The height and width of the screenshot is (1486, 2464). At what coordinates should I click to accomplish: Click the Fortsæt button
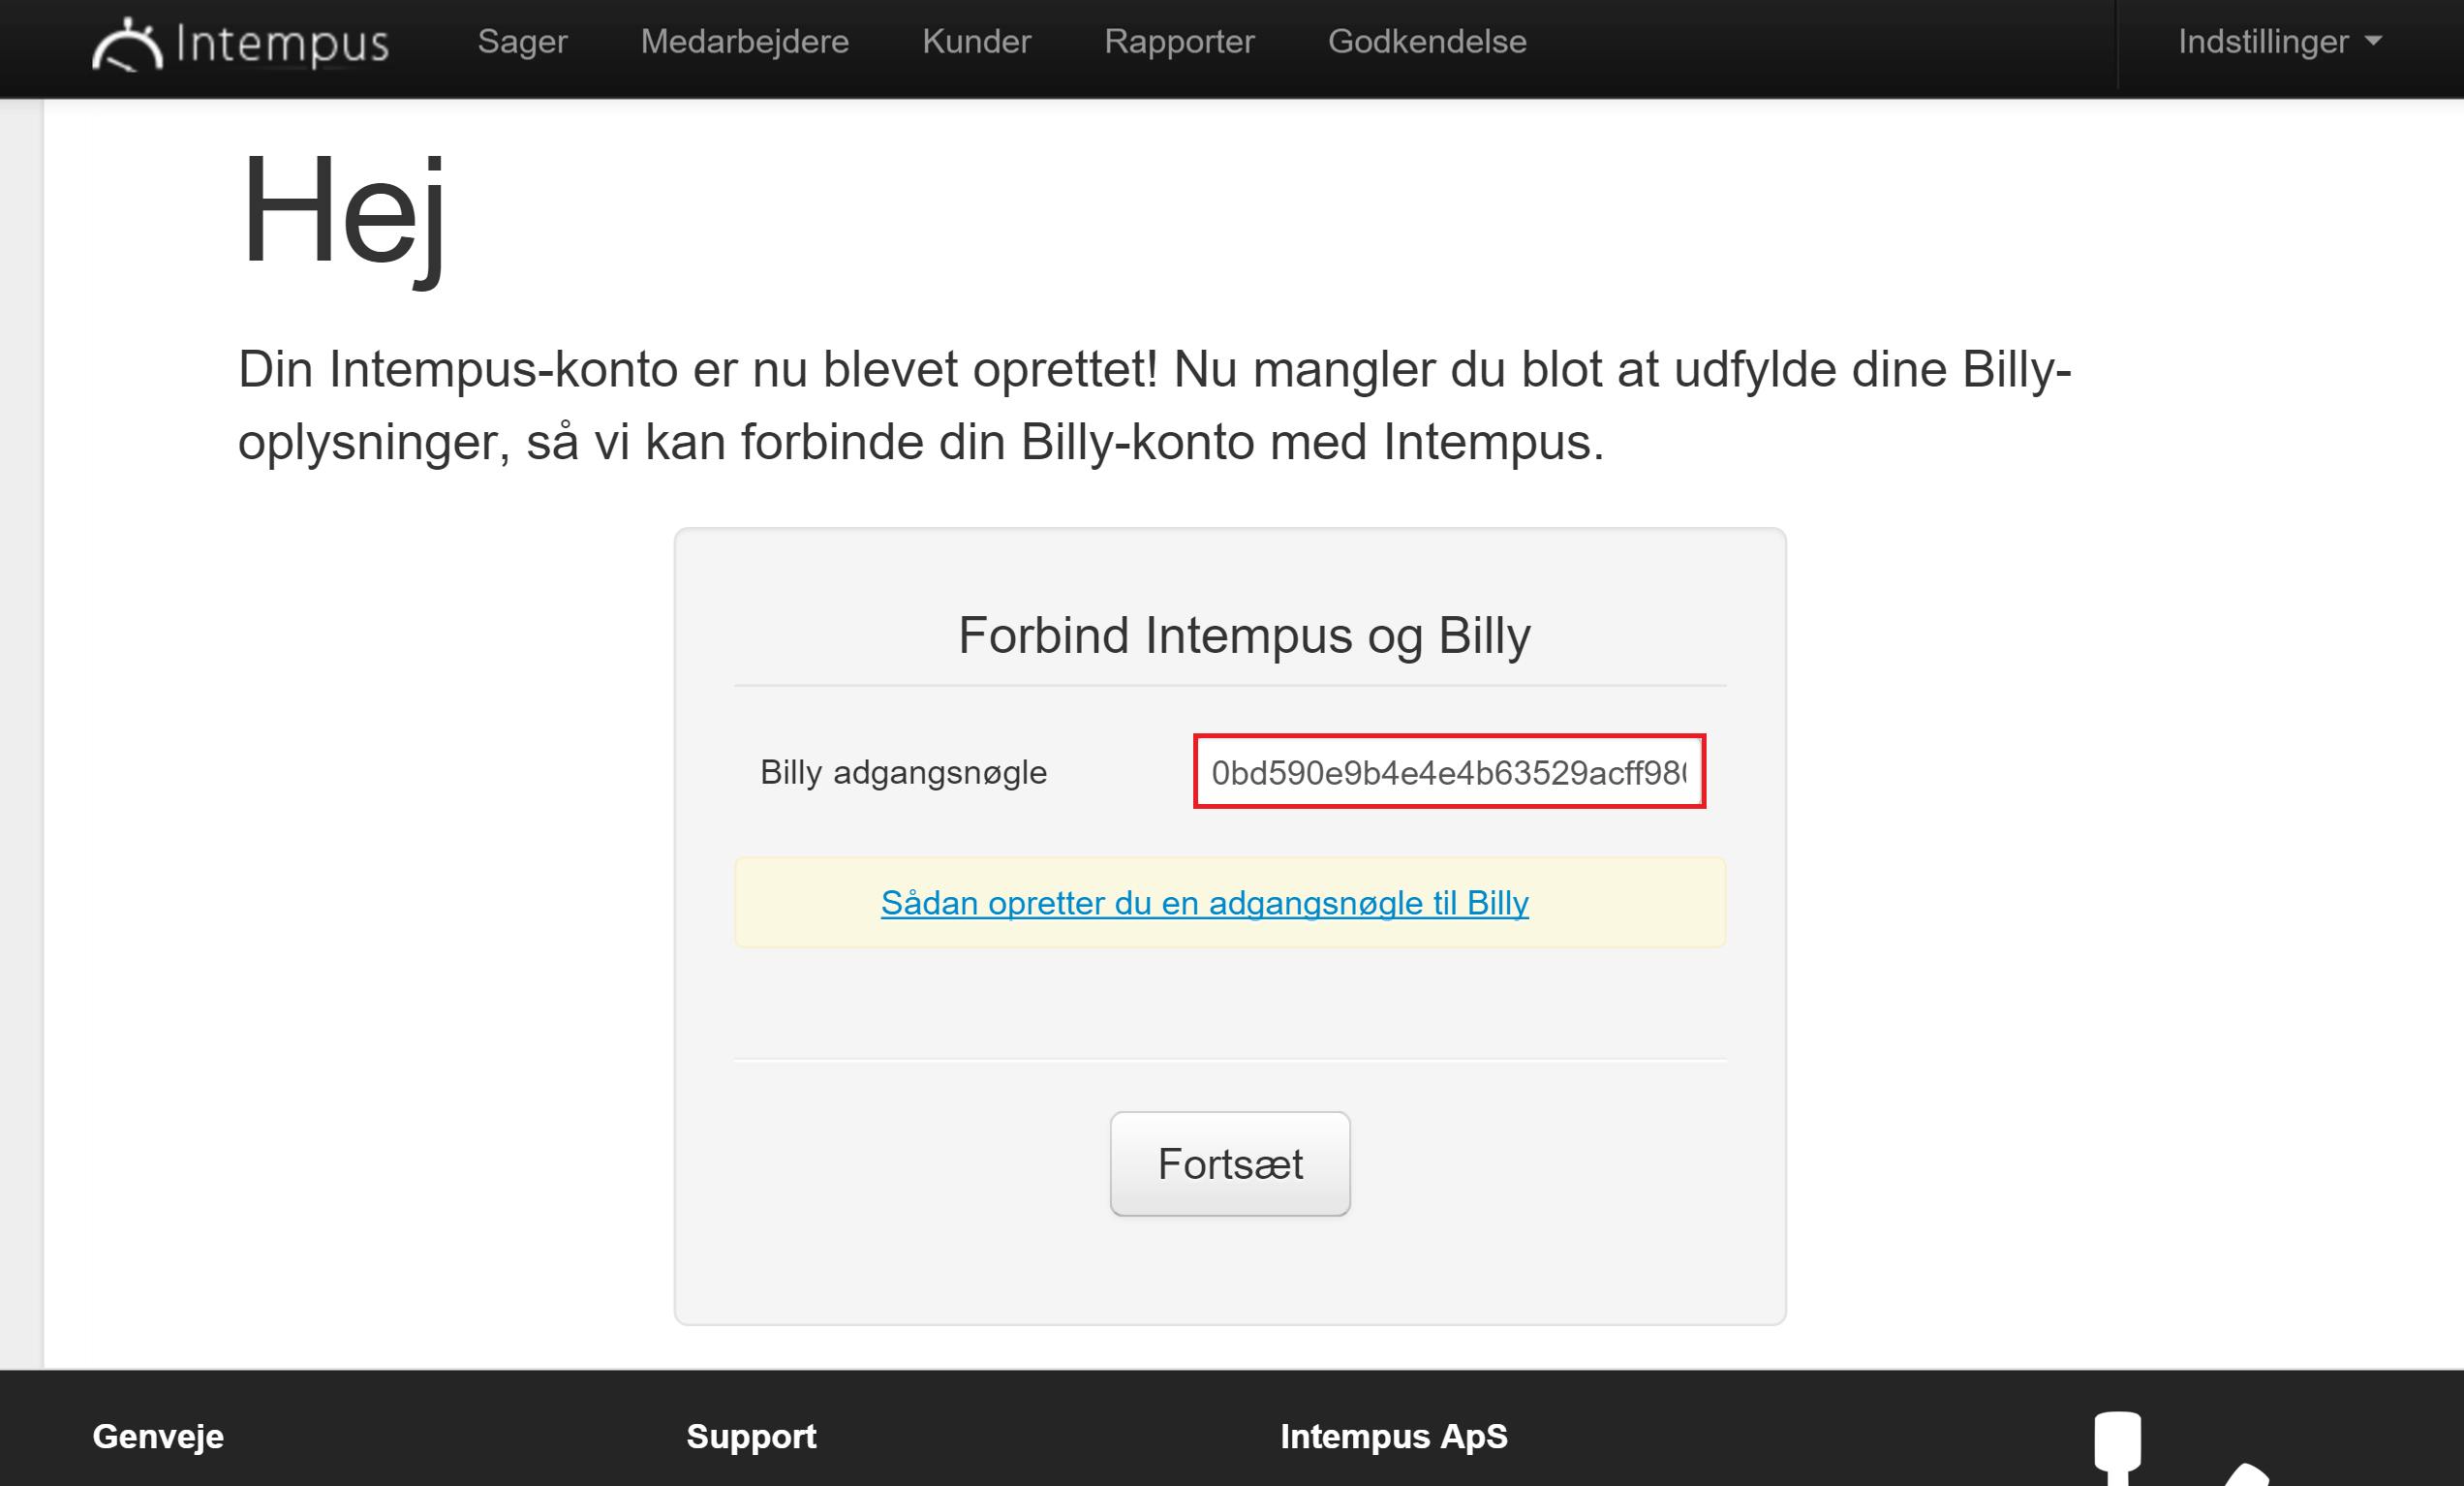click(1230, 1164)
